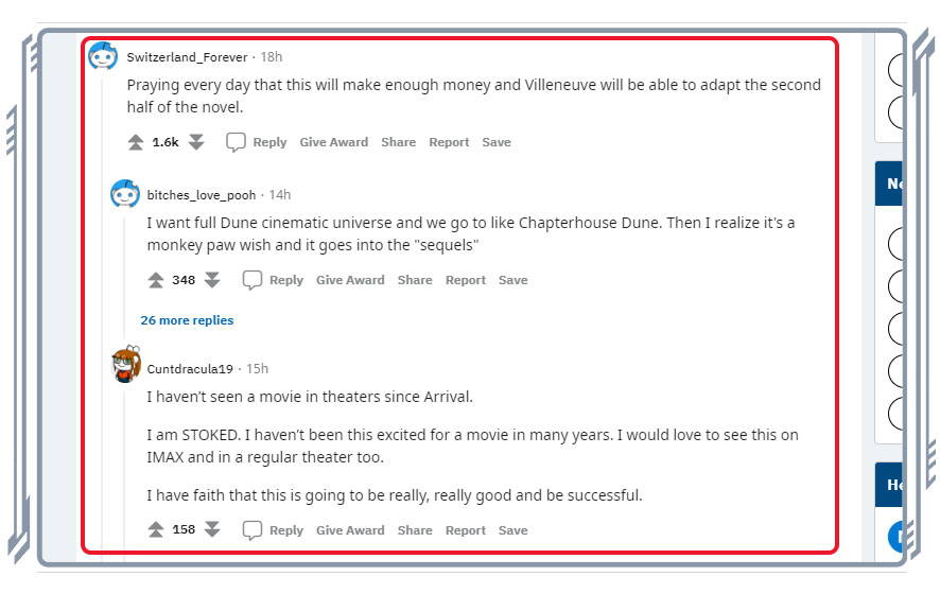Reply to Switzerland_Forever's comment
The image size is (941, 595).
[257, 143]
